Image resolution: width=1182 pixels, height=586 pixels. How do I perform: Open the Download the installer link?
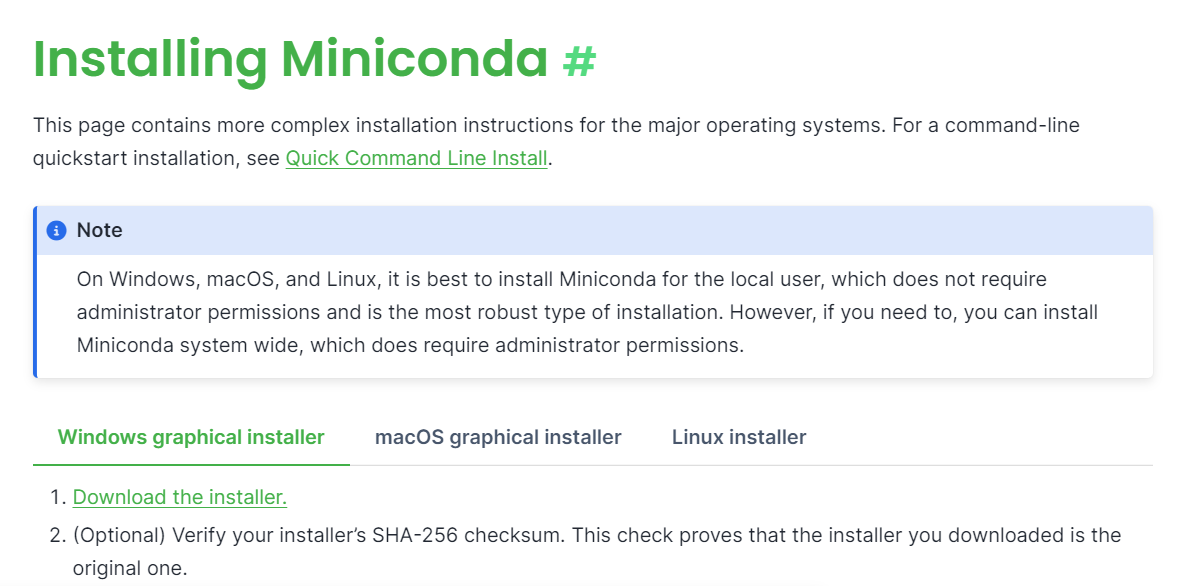click(179, 498)
